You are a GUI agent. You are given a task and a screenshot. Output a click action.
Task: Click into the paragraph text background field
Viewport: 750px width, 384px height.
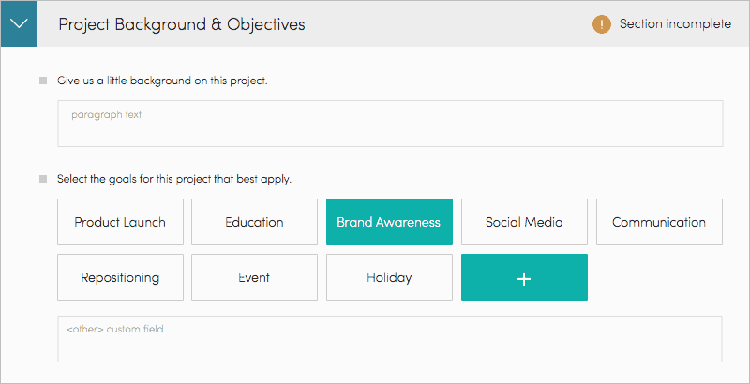coord(390,123)
